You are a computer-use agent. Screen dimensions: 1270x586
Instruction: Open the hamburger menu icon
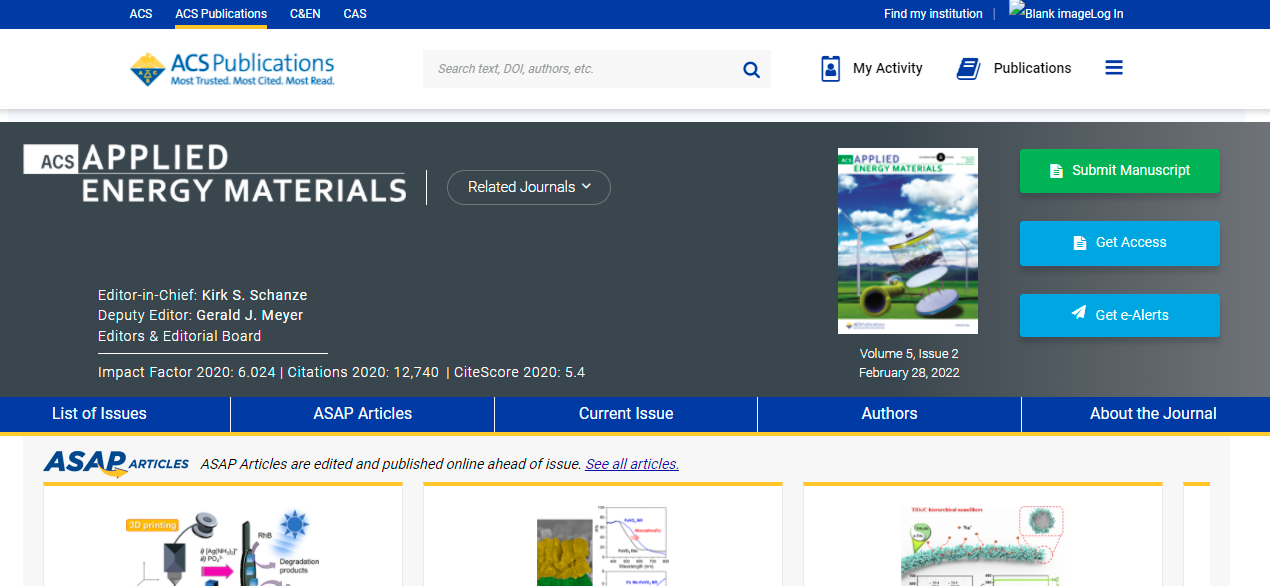[x=1114, y=68]
